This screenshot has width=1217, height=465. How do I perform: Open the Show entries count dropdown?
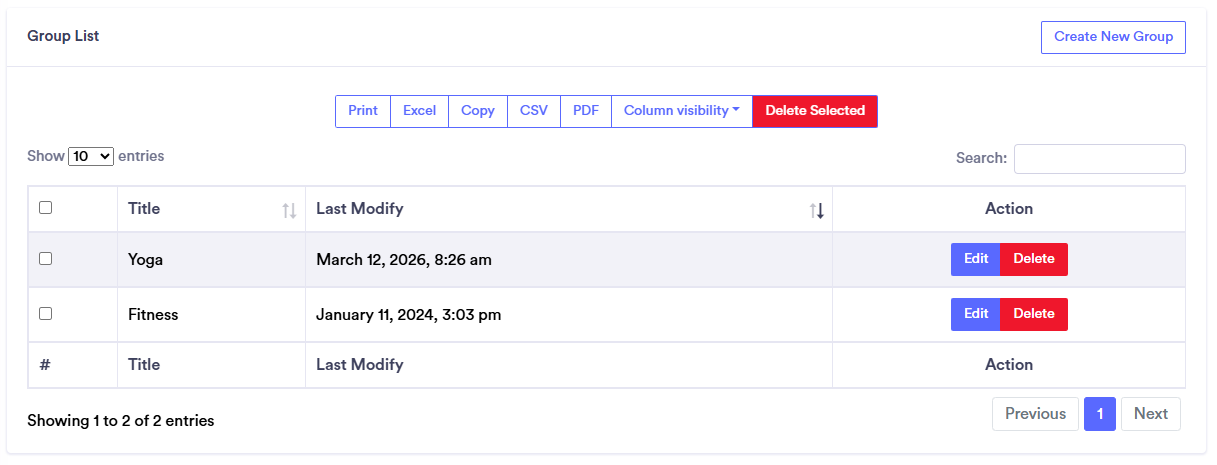pyautogui.click(x=91, y=157)
